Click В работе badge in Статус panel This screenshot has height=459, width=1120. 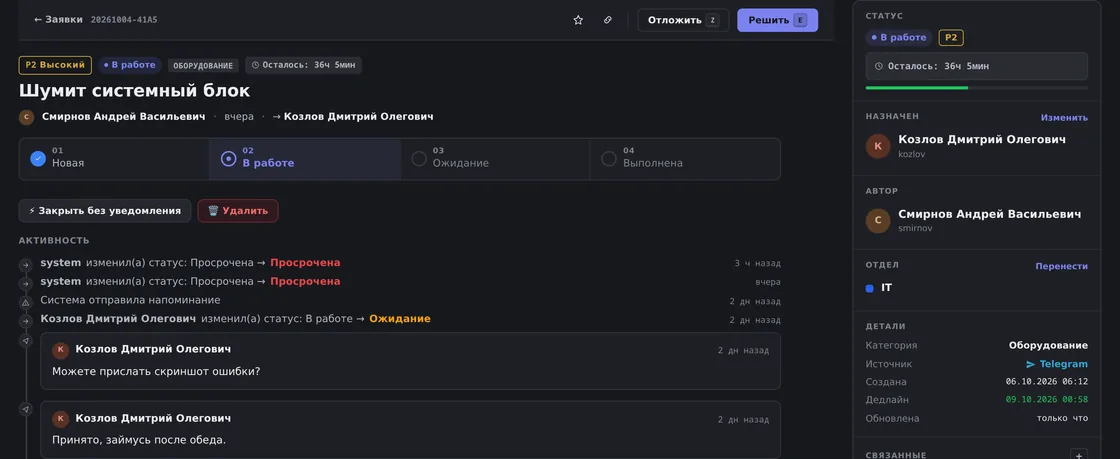coord(899,38)
